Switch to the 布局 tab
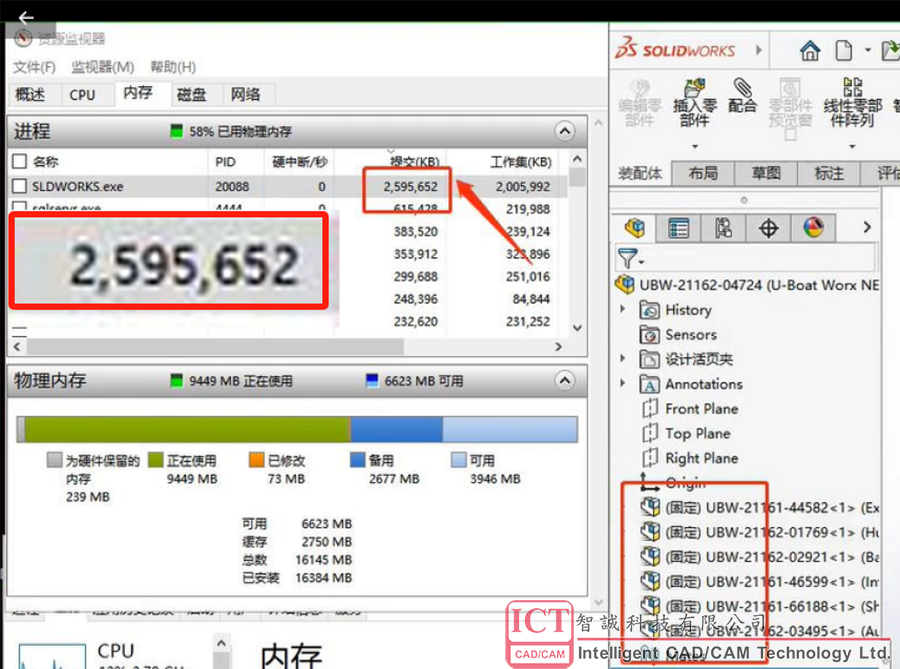The height and width of the screenshot is (669, 900). tap(703, 173)
